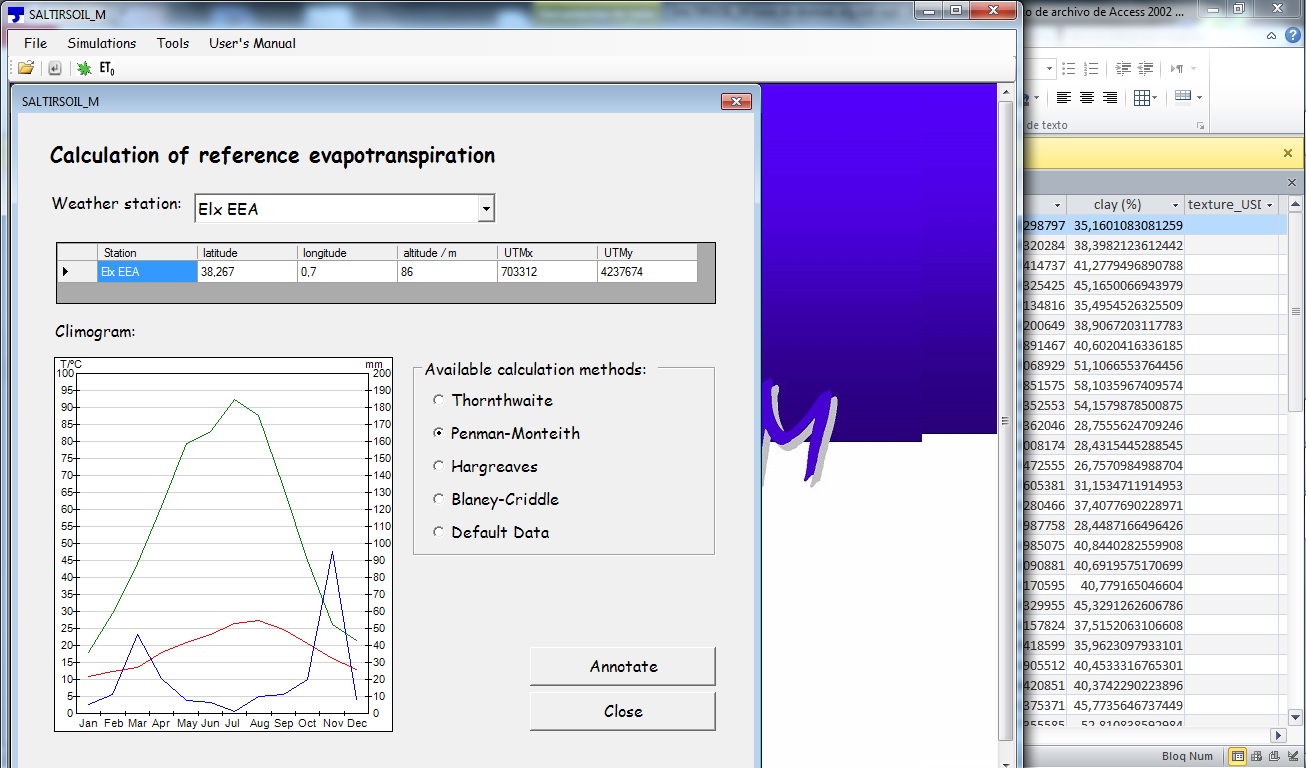Click the Annotate button

[x=623, y=666]
